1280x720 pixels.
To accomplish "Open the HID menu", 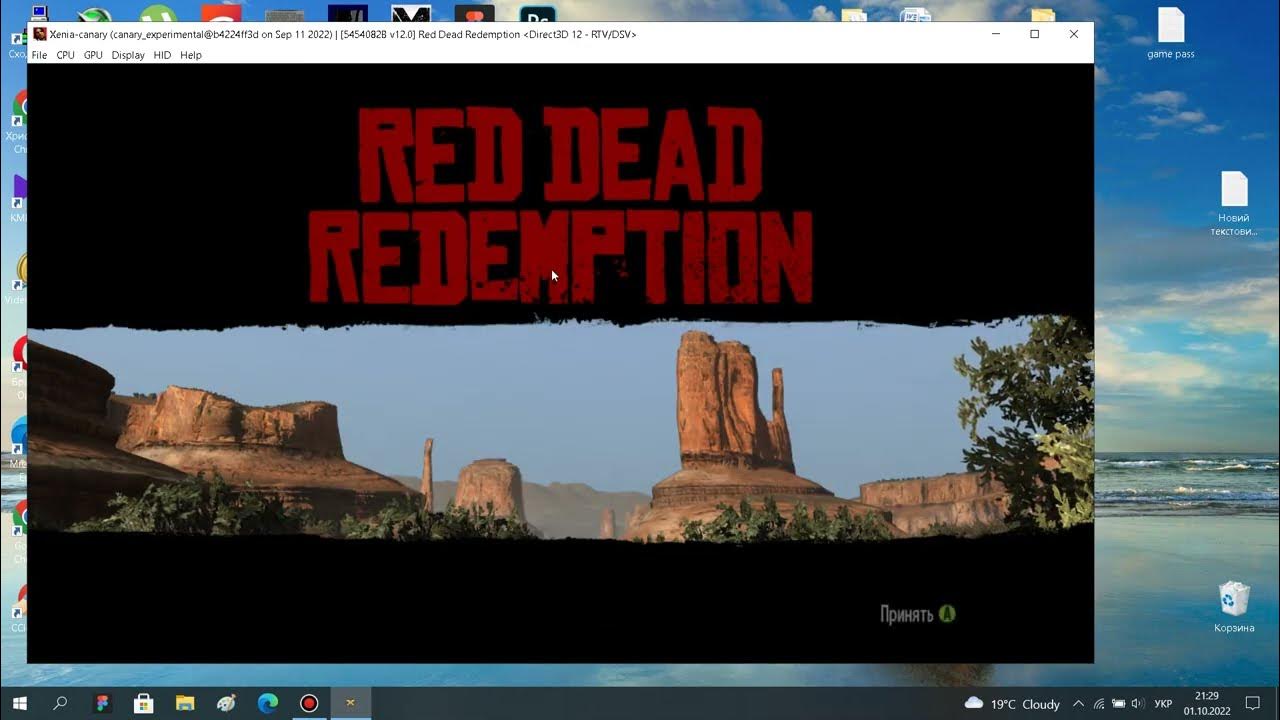I will click(x=162, y=55).
